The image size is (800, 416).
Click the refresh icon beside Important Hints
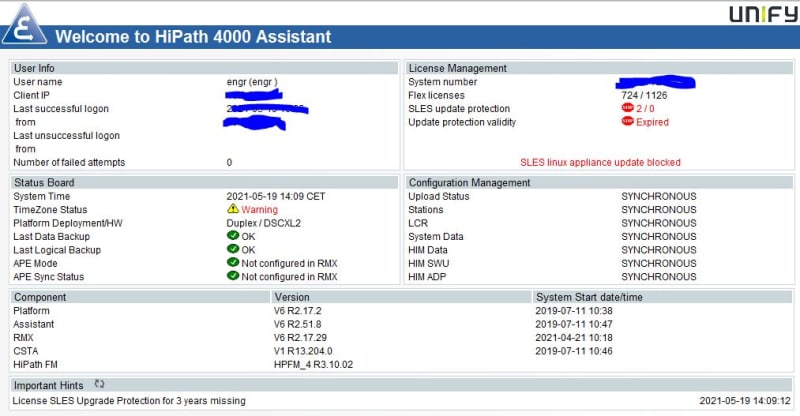tap(99, 384)
